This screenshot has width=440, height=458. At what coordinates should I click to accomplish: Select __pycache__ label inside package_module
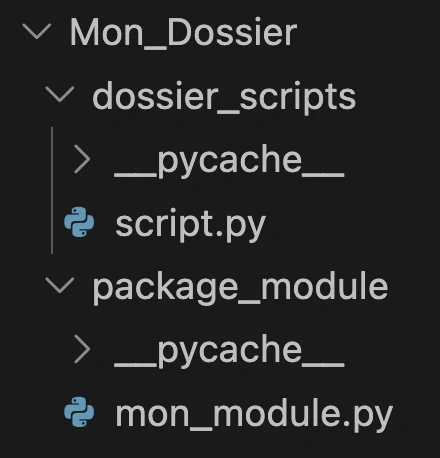(229, 351)
